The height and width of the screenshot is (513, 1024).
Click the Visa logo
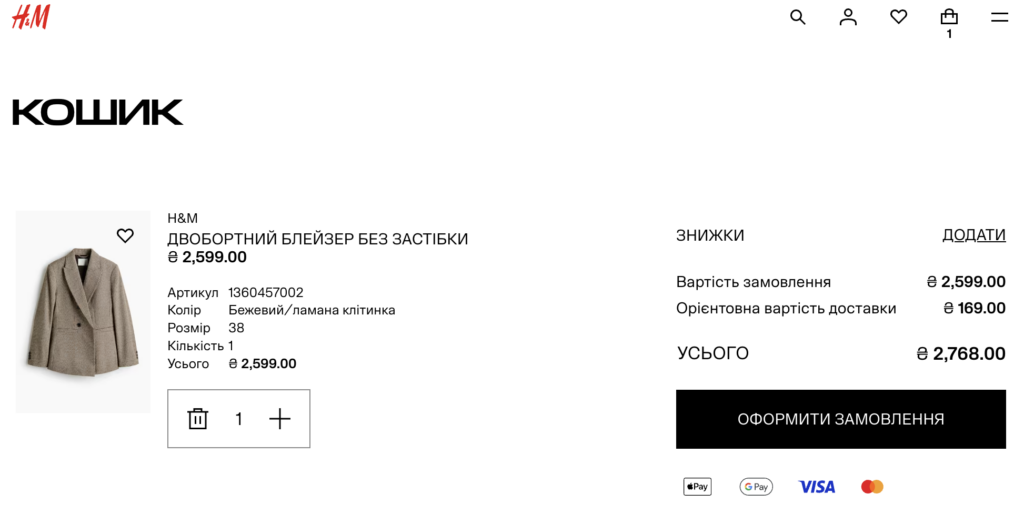pos(816,487)
